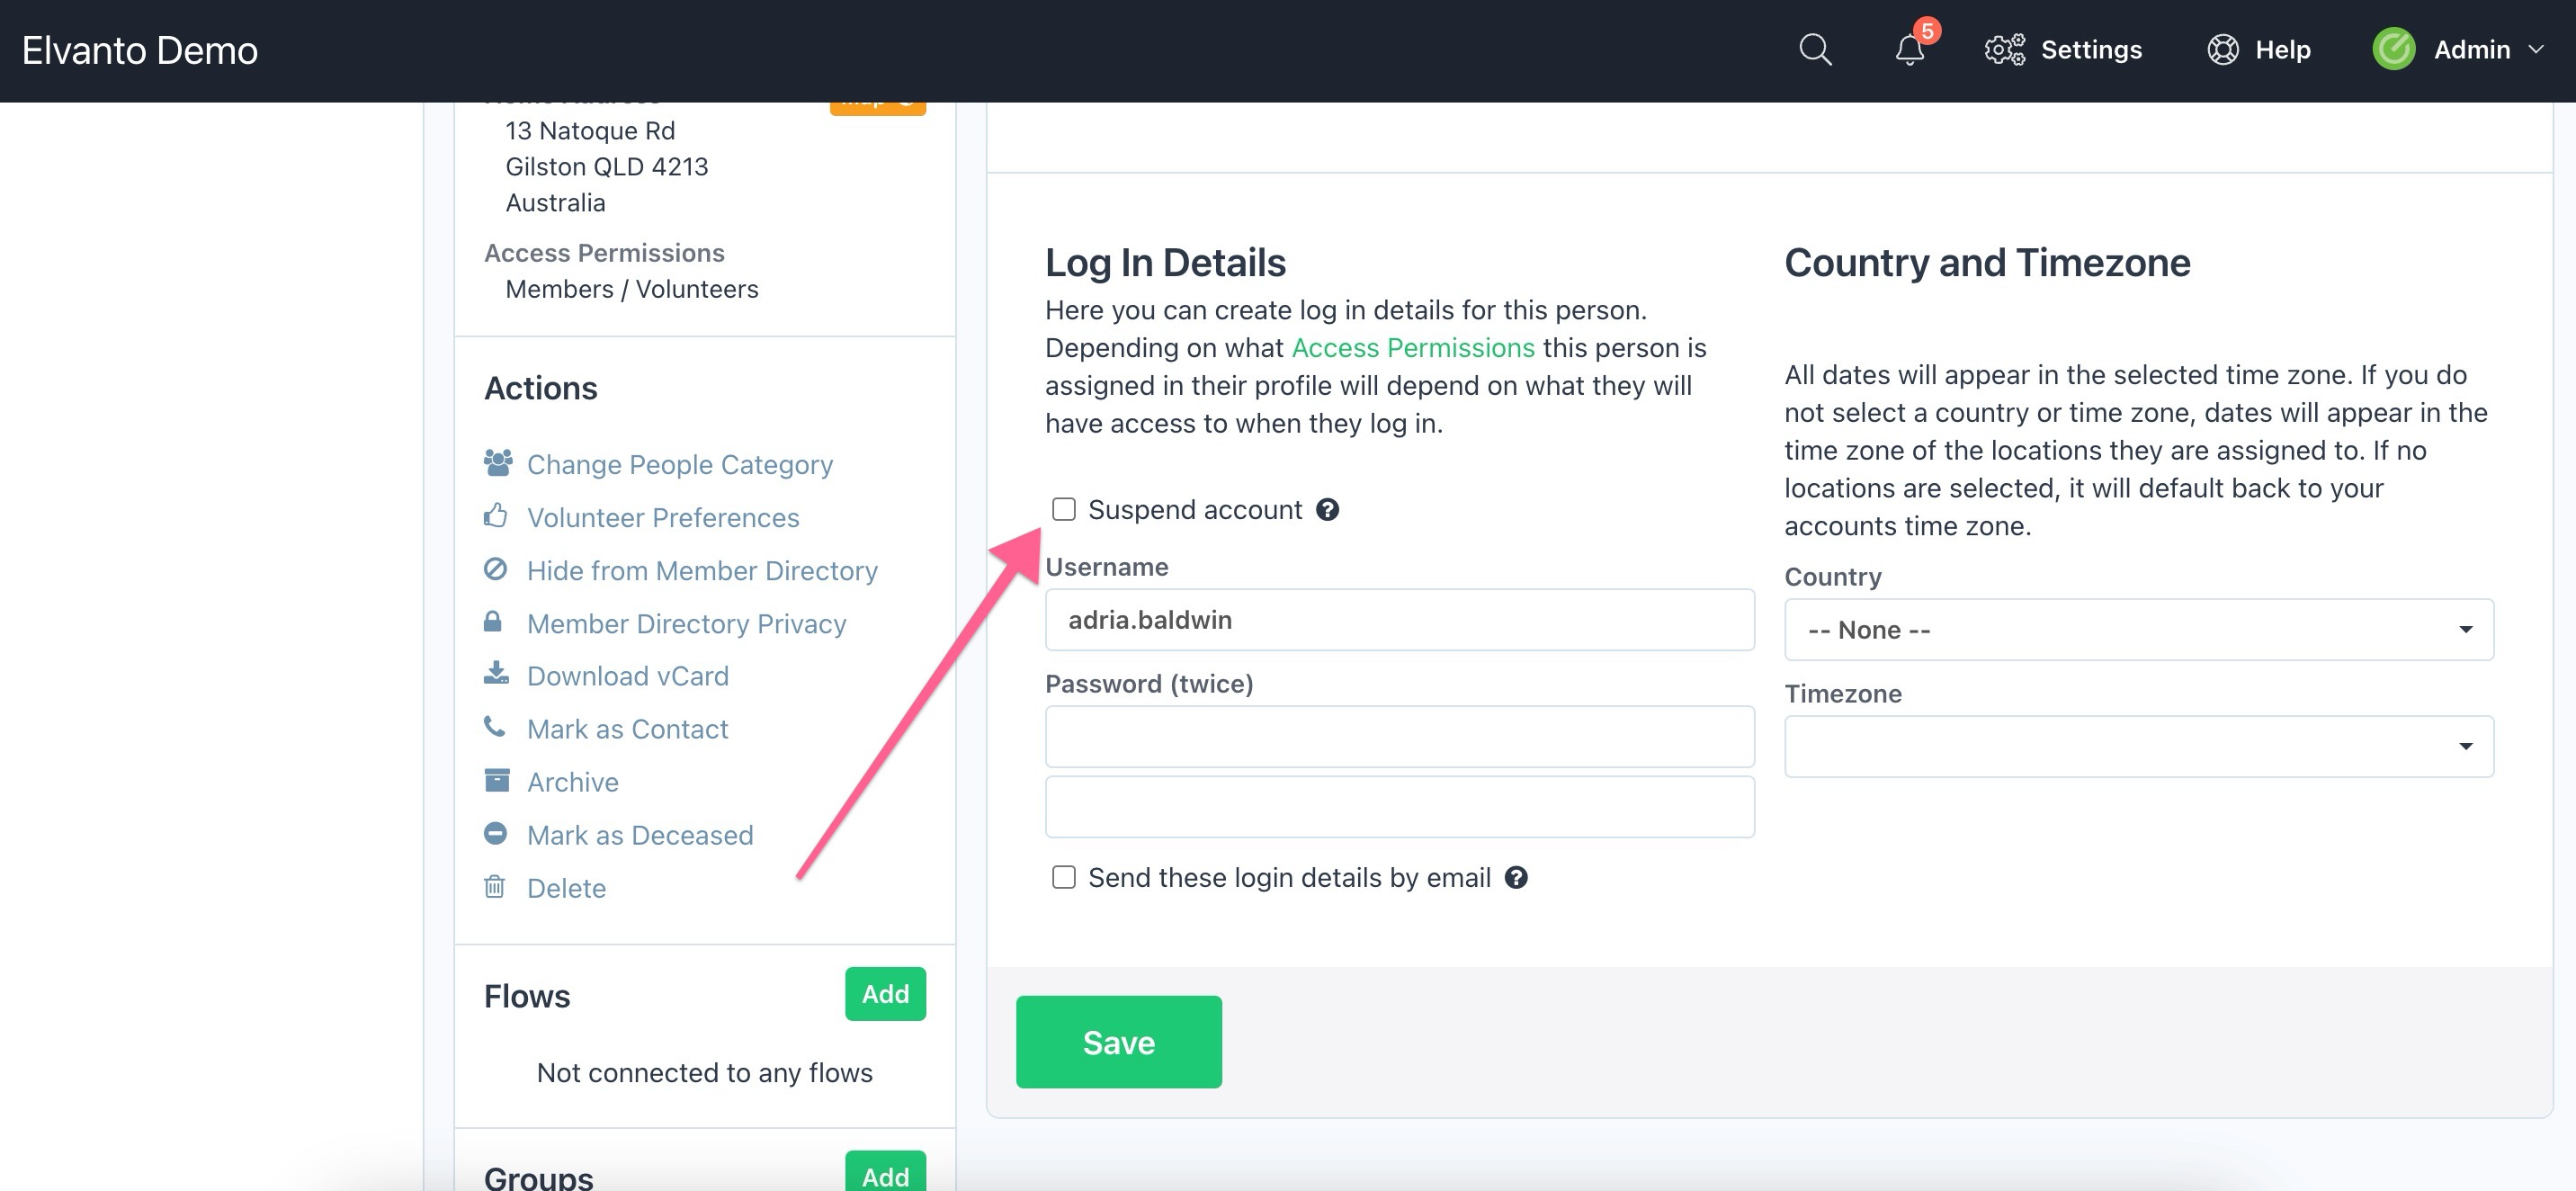Focus the first Password field
Image resolution: width=2576 pixels, height=1191 pixels.
pos(1399,737)
